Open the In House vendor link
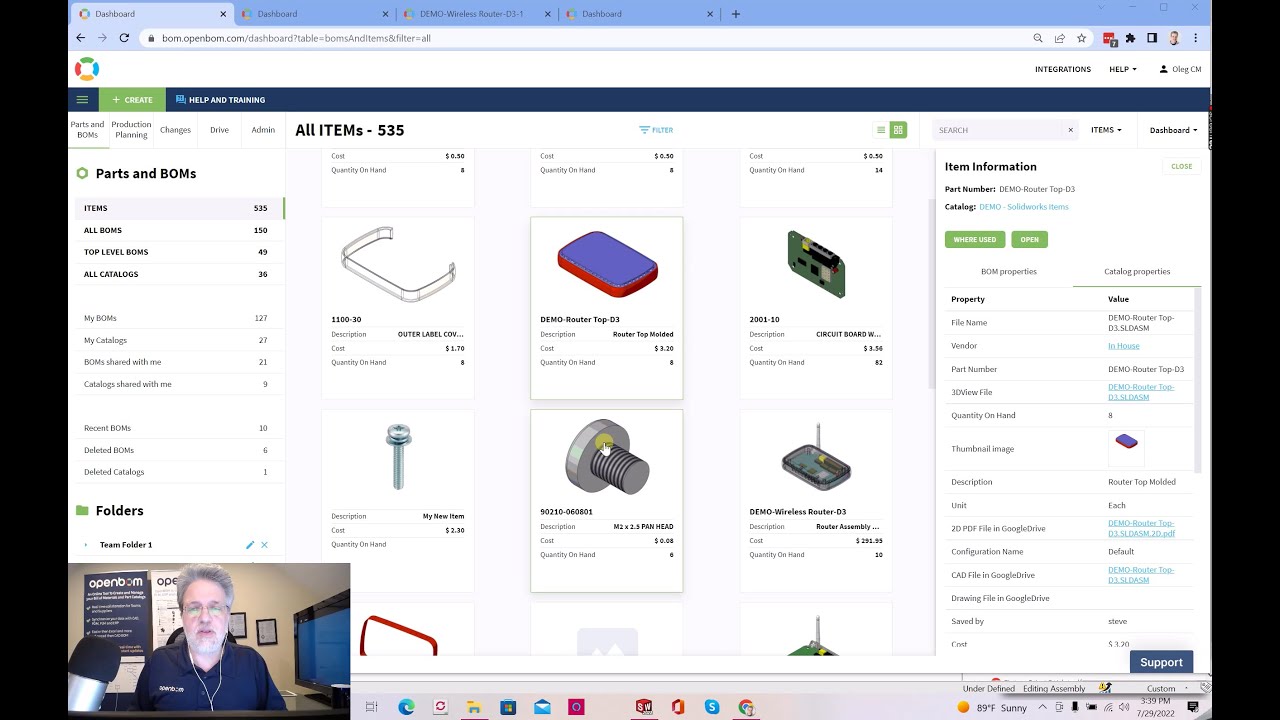This screenshot has width=1280, height=720. pos(1123,346)
